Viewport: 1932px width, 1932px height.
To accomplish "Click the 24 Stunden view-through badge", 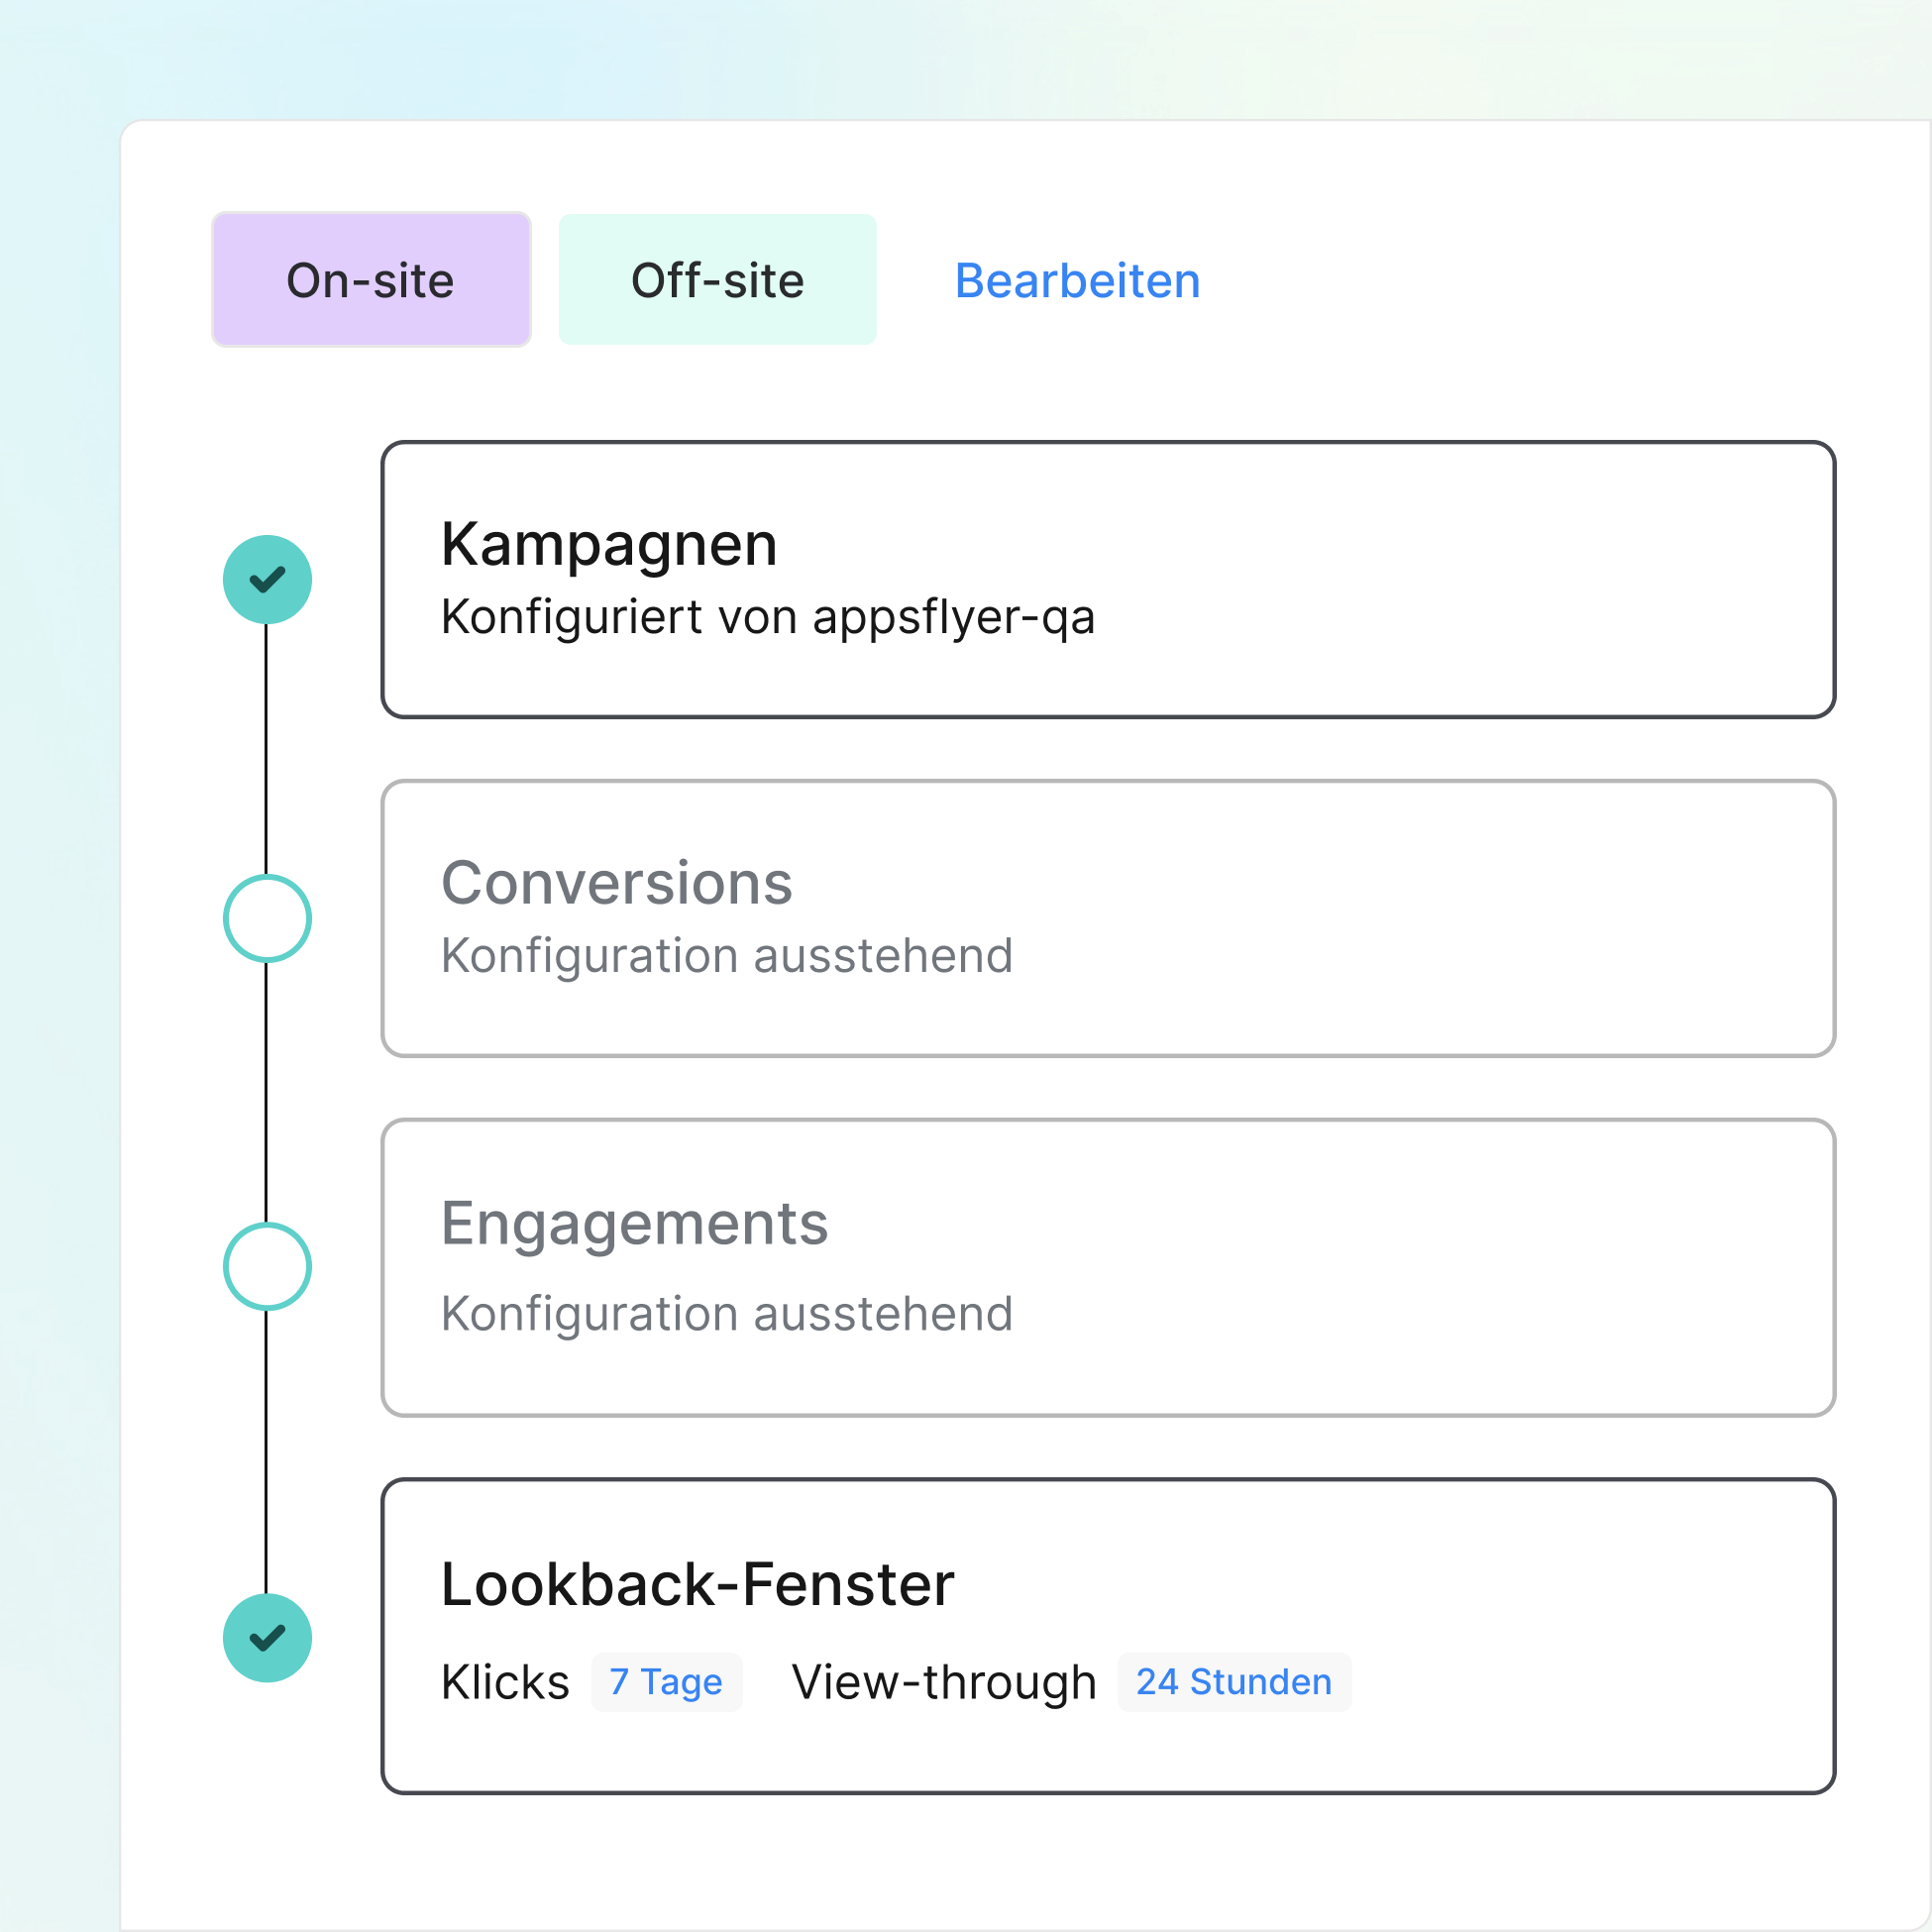I will 1234,1682.
